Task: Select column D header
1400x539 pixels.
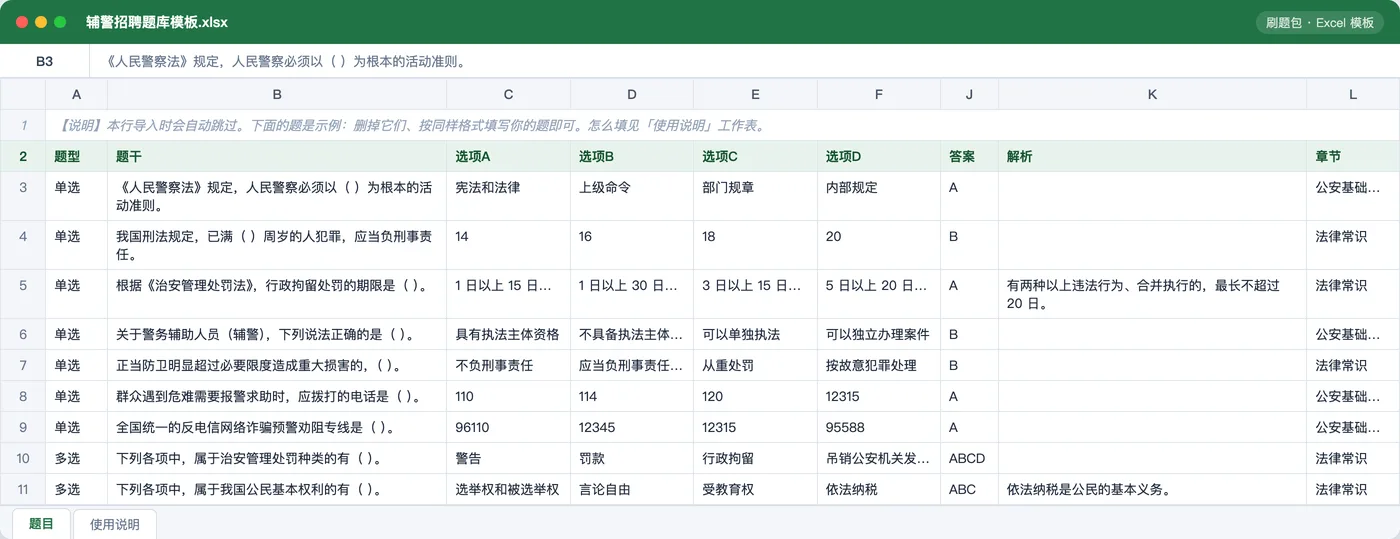Action: click(632, 94)
